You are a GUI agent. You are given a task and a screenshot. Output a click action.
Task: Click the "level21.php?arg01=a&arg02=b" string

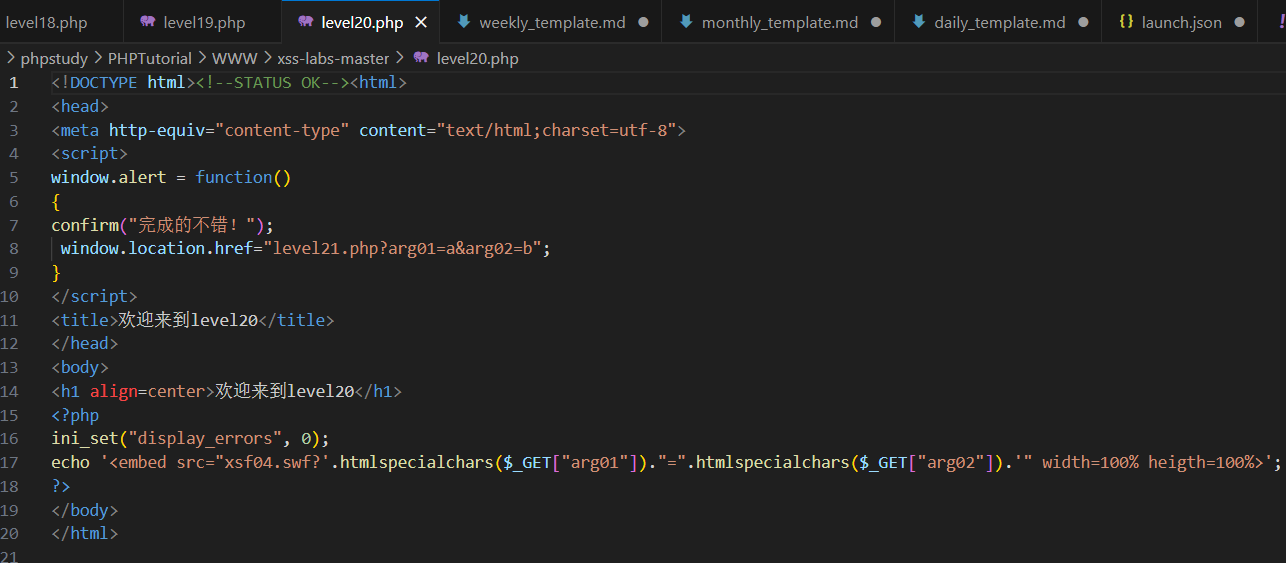click(x=402, y=248)
